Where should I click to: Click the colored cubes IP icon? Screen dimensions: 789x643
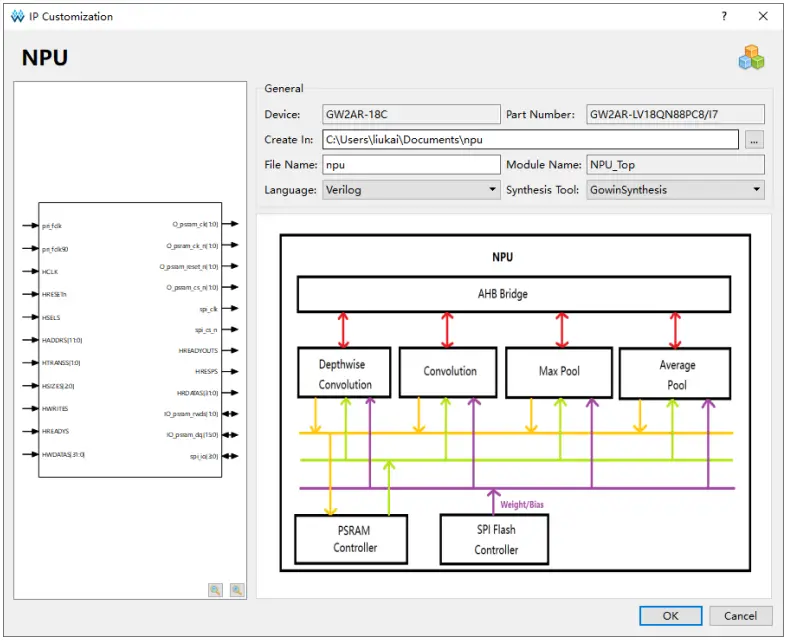pos(751,59)
